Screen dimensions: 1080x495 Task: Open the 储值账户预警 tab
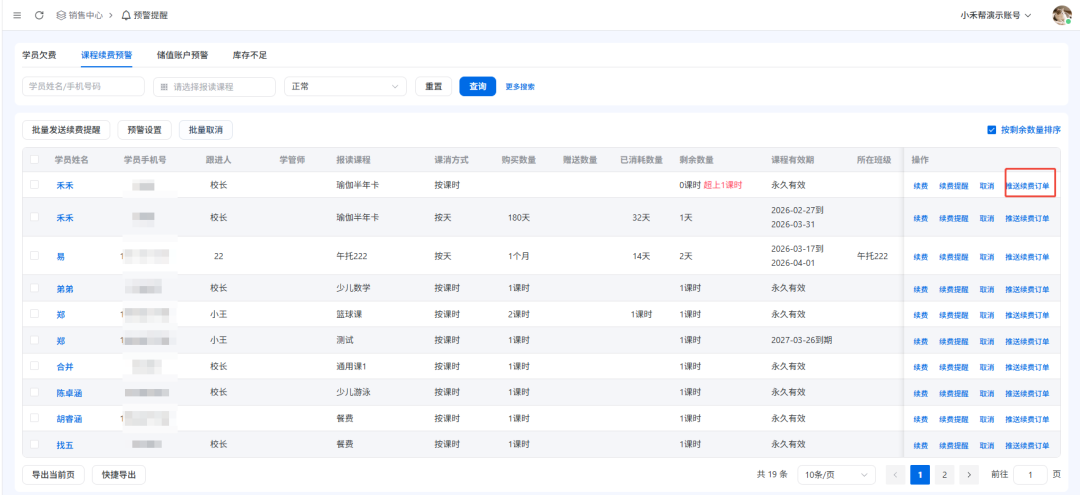tap(182, 55)
